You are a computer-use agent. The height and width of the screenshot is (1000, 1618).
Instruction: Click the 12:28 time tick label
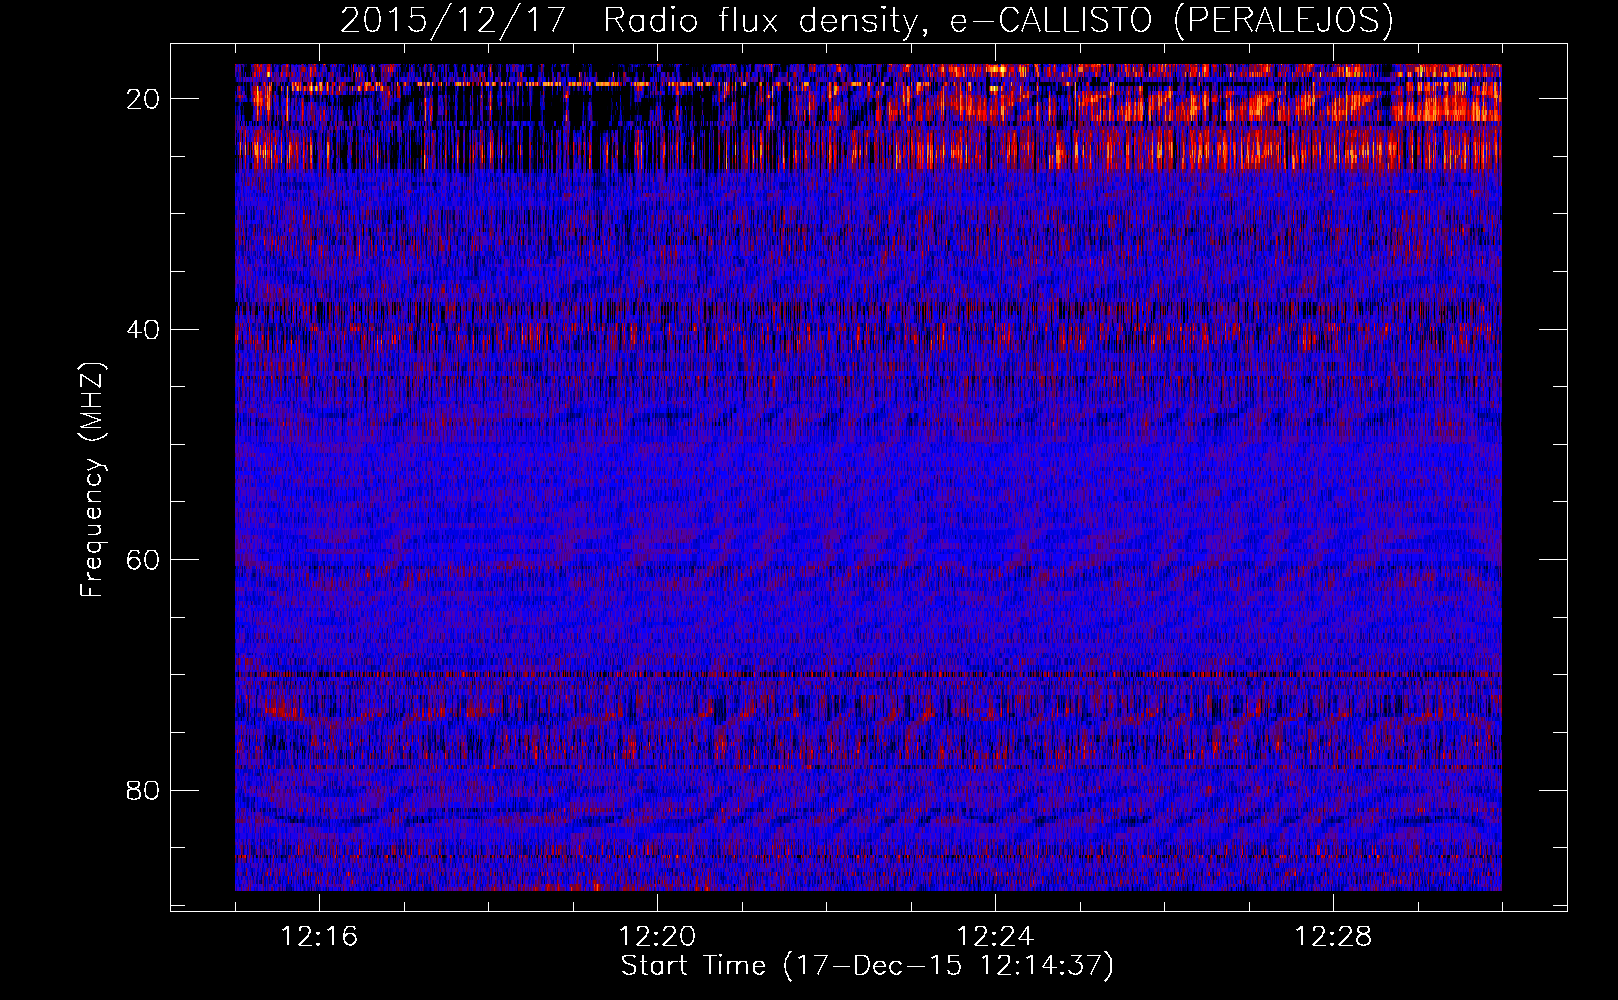pos(1333,937)
